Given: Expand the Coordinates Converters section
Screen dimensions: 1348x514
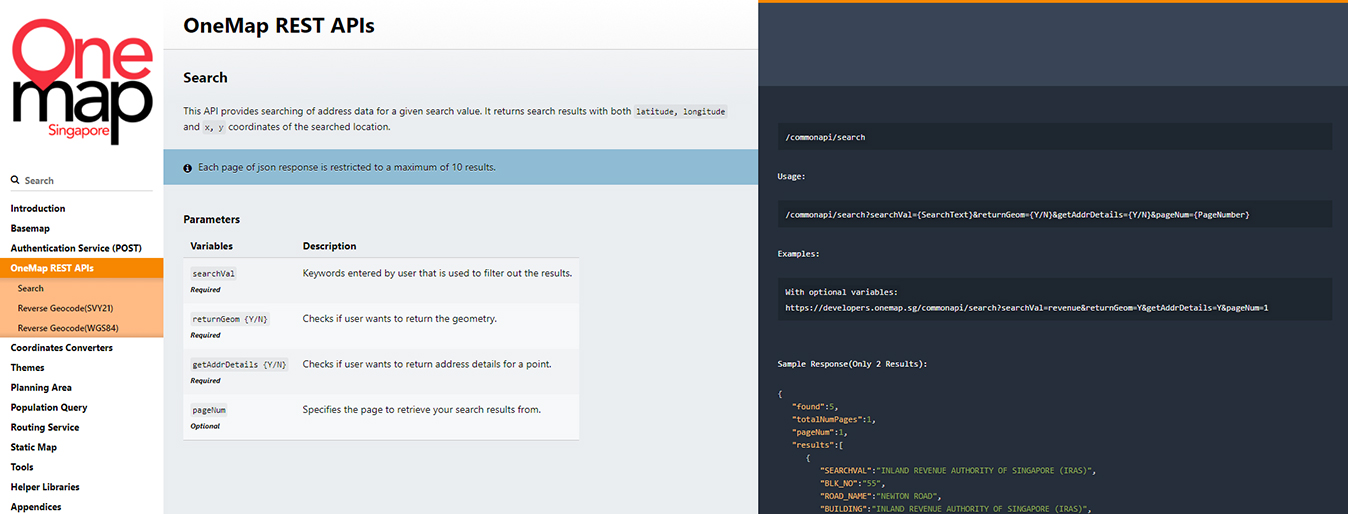Looking at the screenshot, I should [x=62, y=348].
